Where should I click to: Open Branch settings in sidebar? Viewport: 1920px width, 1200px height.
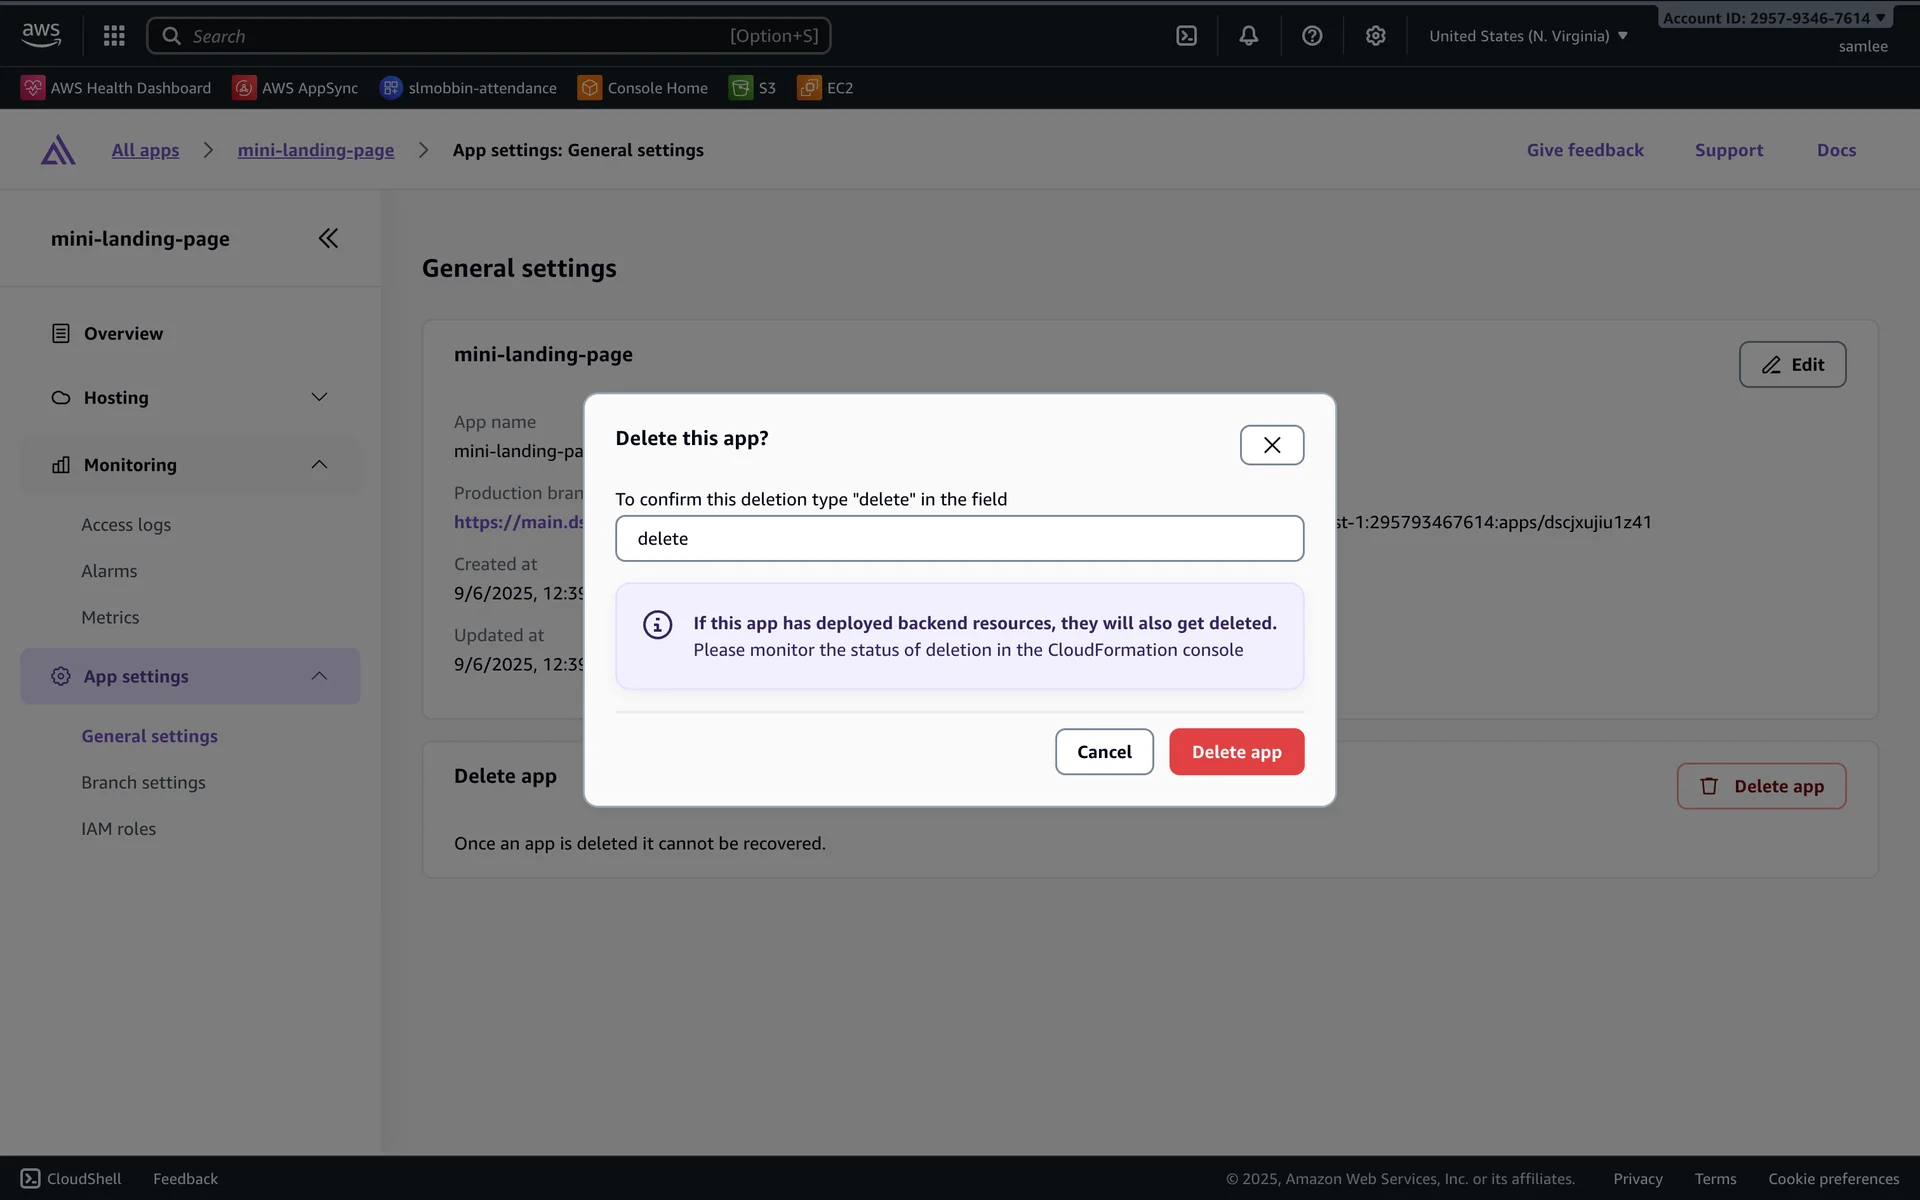click(x=143, y=782)
